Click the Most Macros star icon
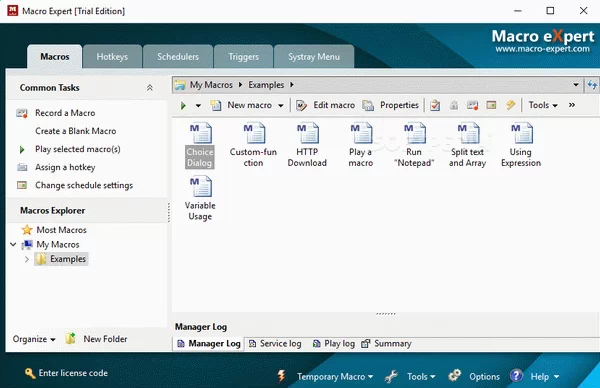Viewport: 600px width, 388px height. click(27, 230)
